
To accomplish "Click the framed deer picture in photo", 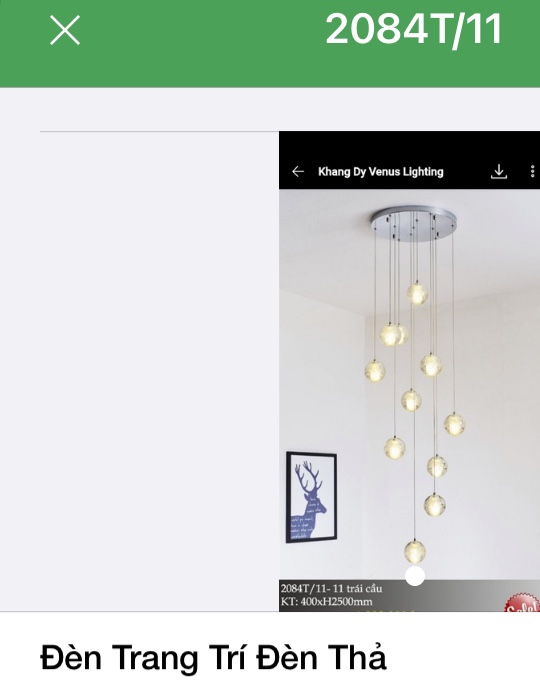I will coord(311,497).
